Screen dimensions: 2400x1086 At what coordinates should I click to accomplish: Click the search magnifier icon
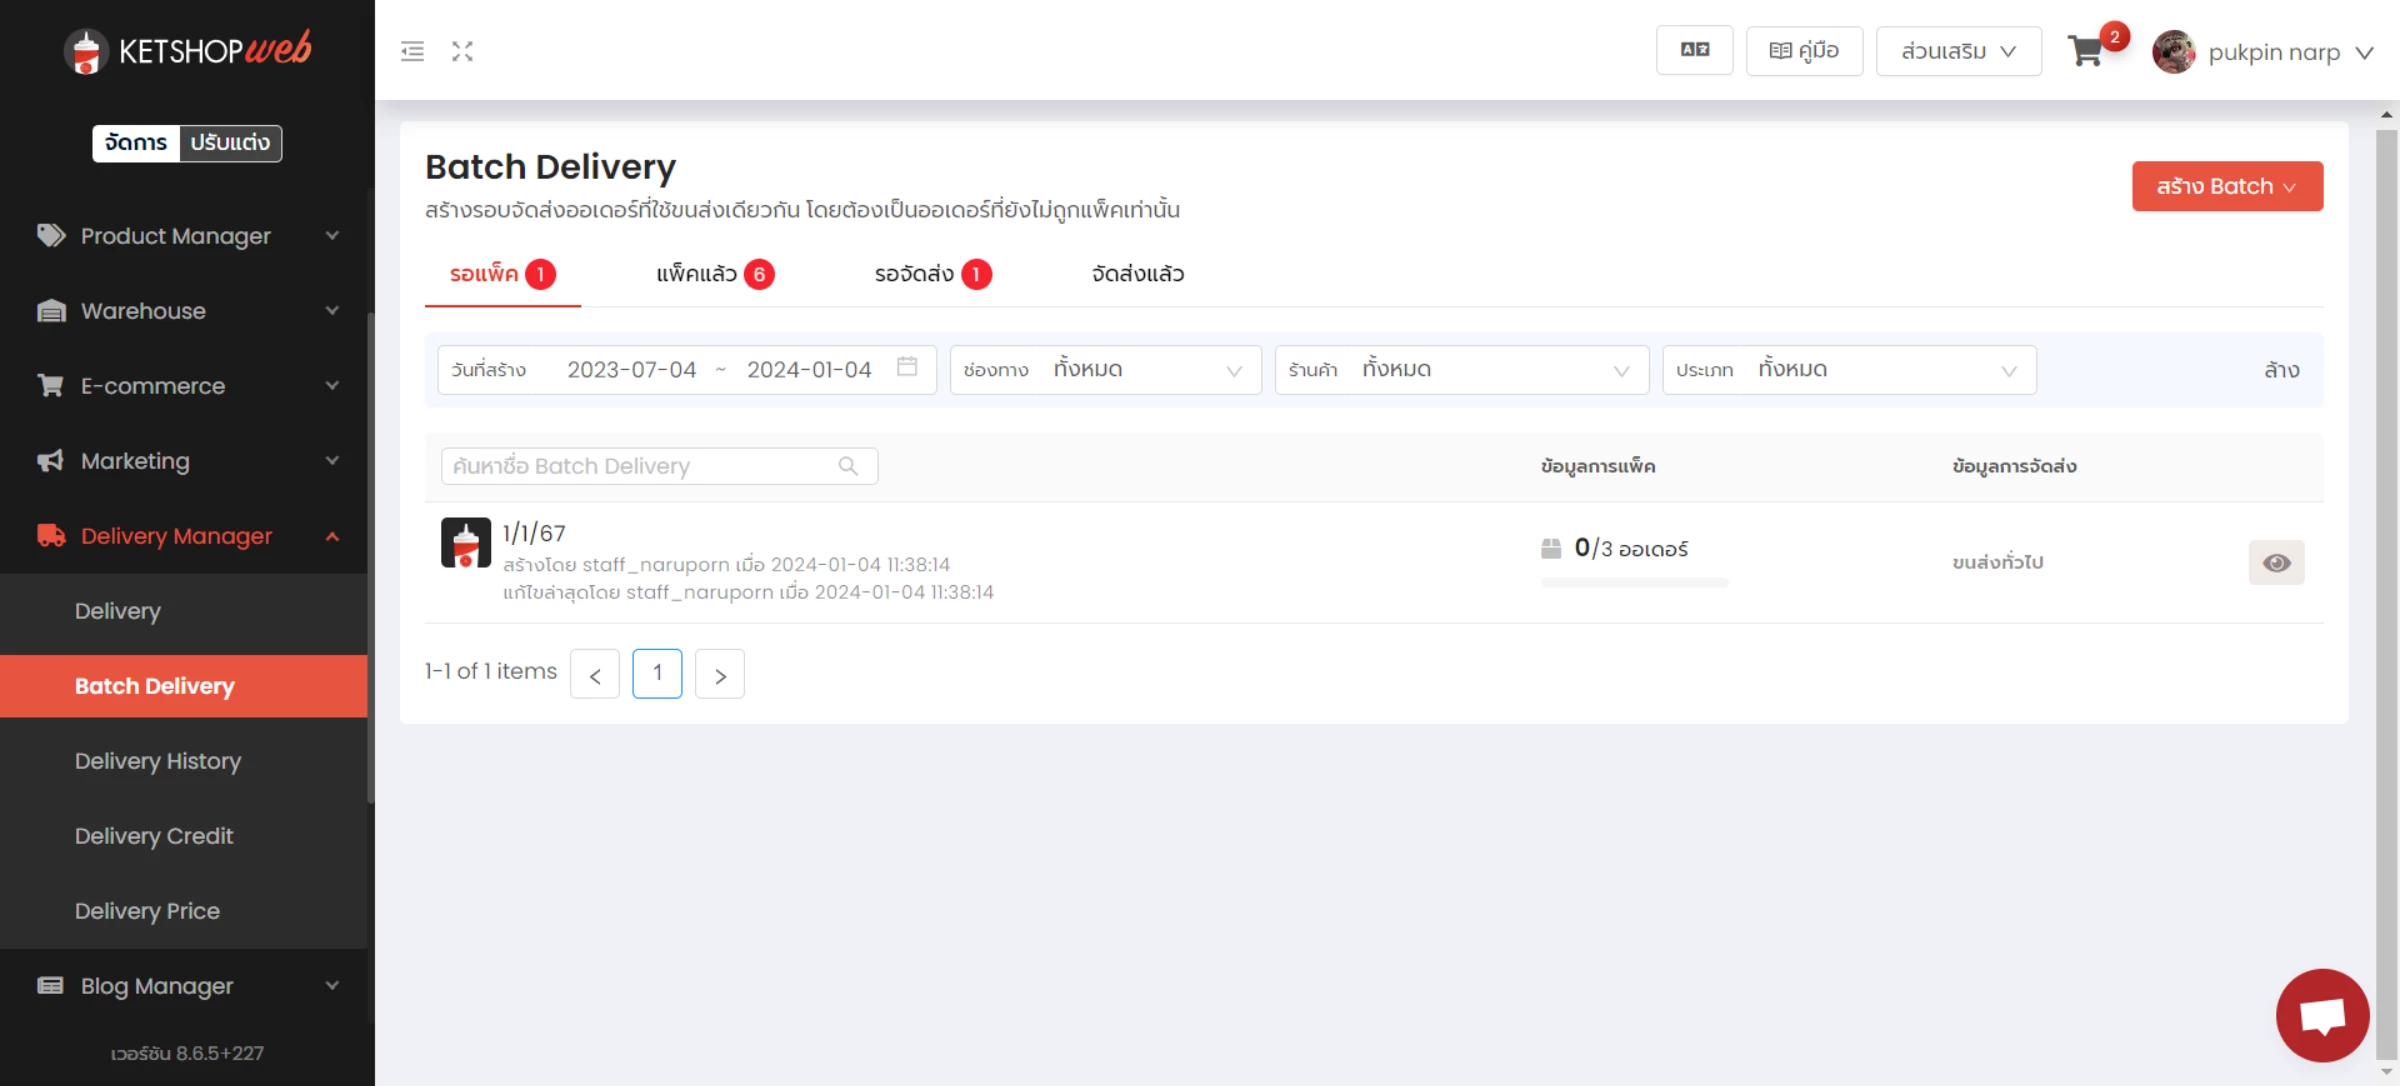(x=848, y=466)
